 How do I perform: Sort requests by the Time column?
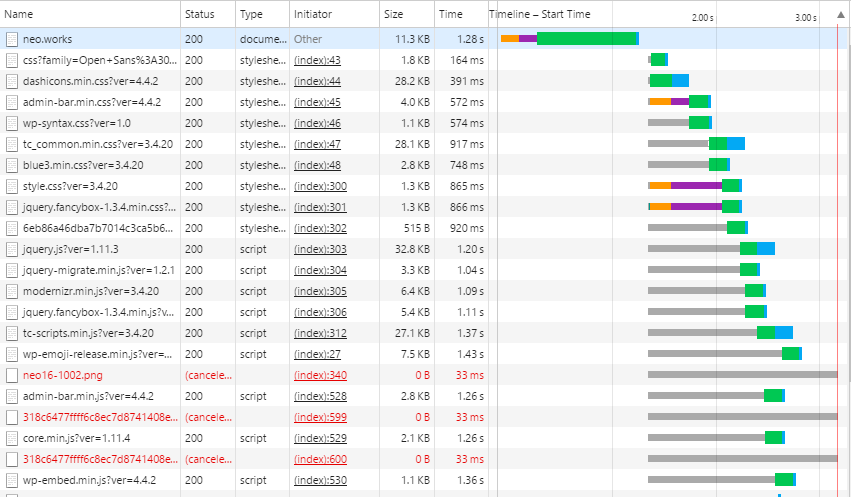point(459,15)
